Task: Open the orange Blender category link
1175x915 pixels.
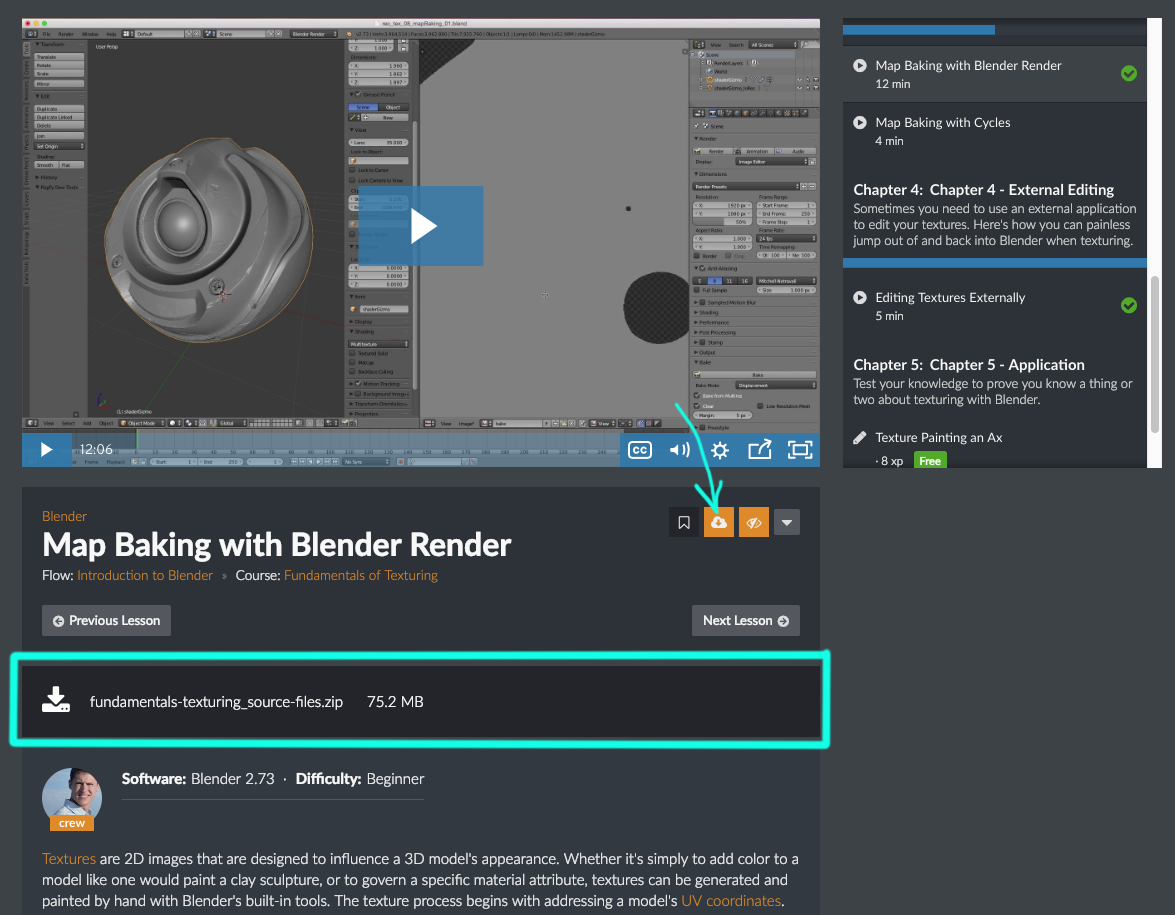Action: [64, 516]
